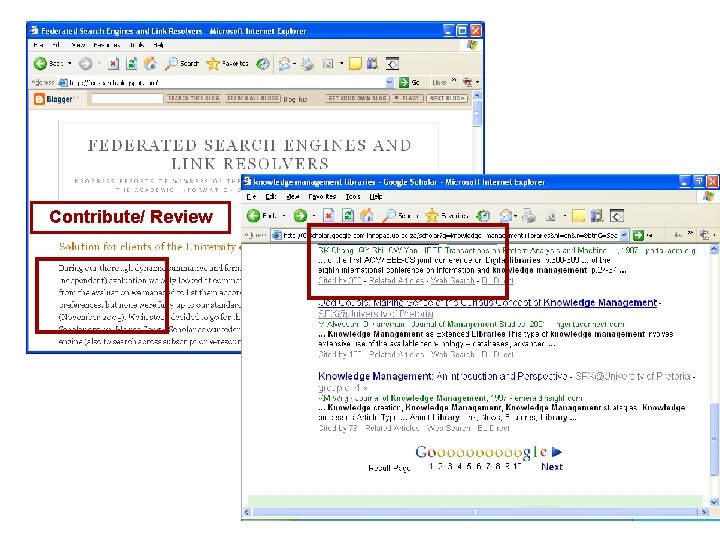Click scroll-up arrow in Federated Search window
The width and height of the screenshot is (720, 540).
pos(477,96)
